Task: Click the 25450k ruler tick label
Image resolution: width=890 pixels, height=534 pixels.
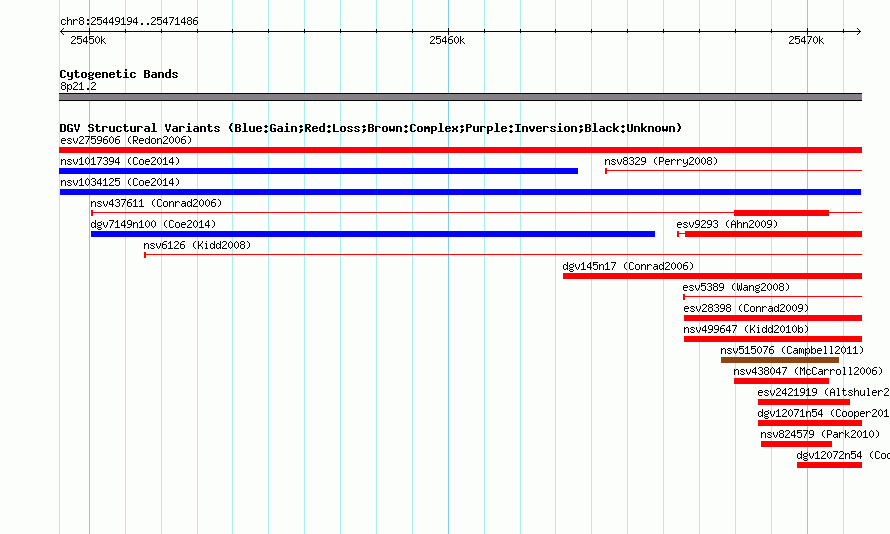Action: point(88,40)
